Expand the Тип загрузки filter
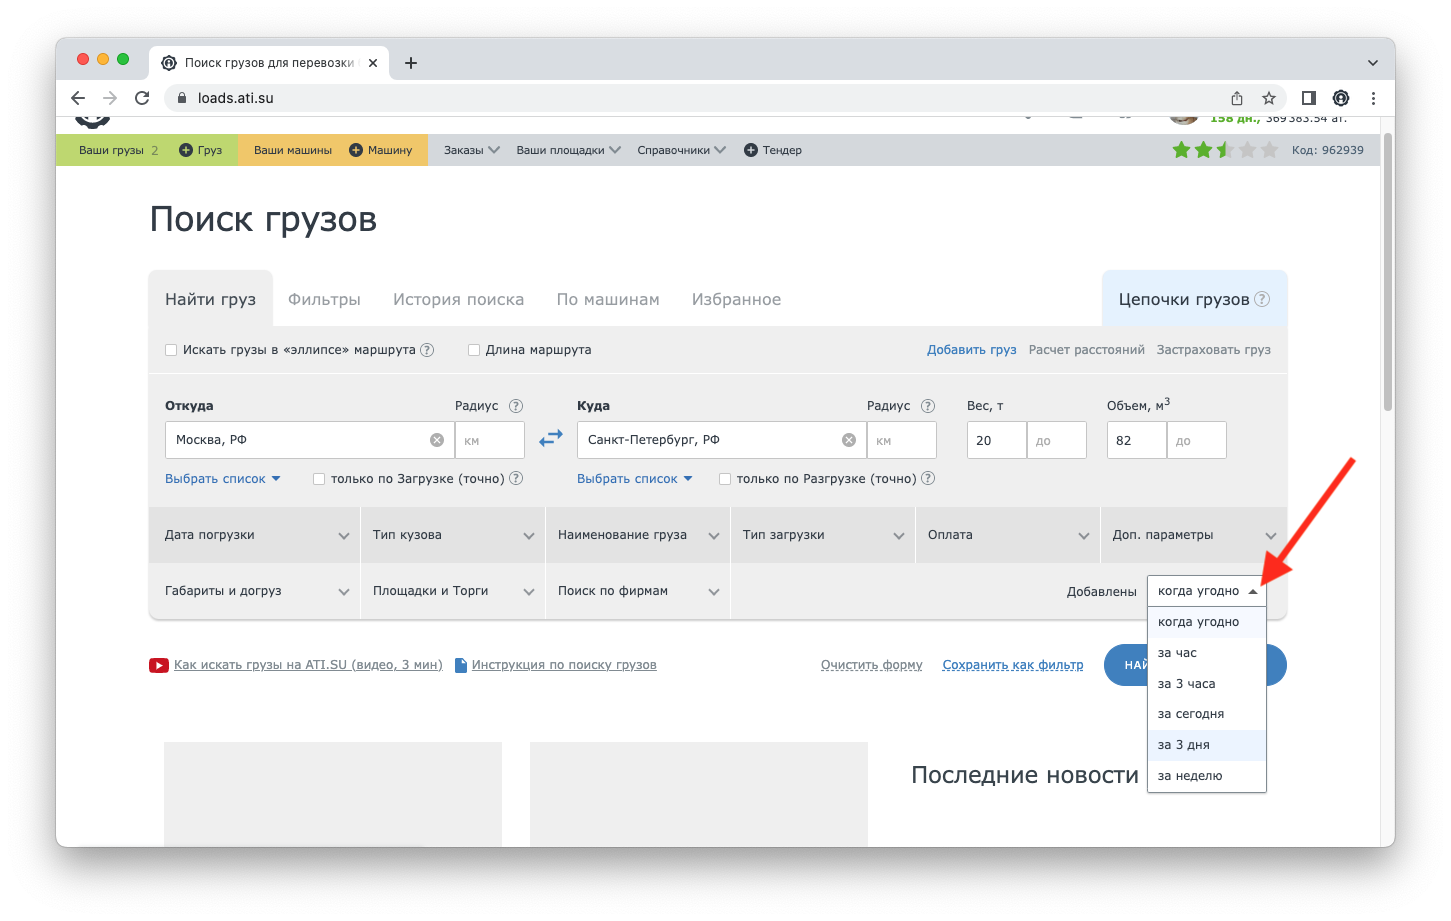Image resolution: width=1451 pixels, height=921 pixels. (x=823, y=535)
